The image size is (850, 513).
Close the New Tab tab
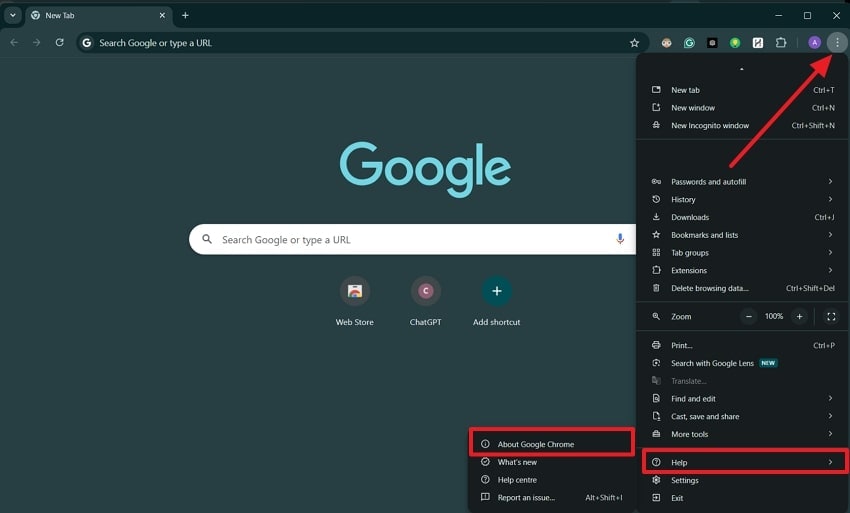tap(162, 15)
